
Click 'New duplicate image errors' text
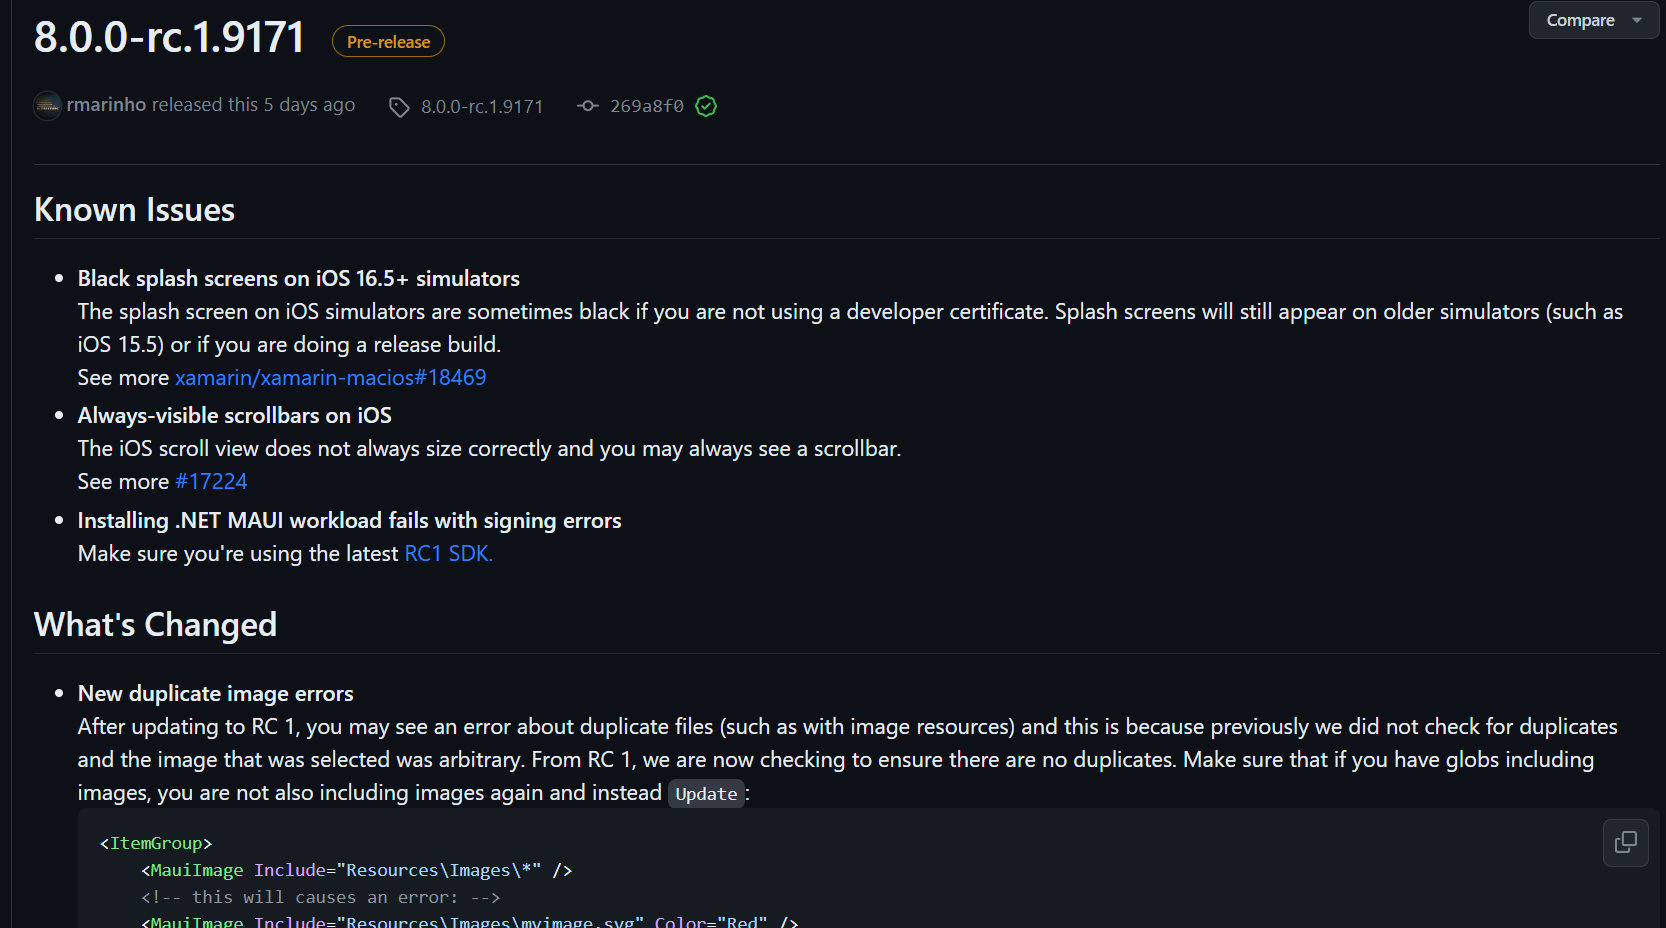(x=216, y=693)
